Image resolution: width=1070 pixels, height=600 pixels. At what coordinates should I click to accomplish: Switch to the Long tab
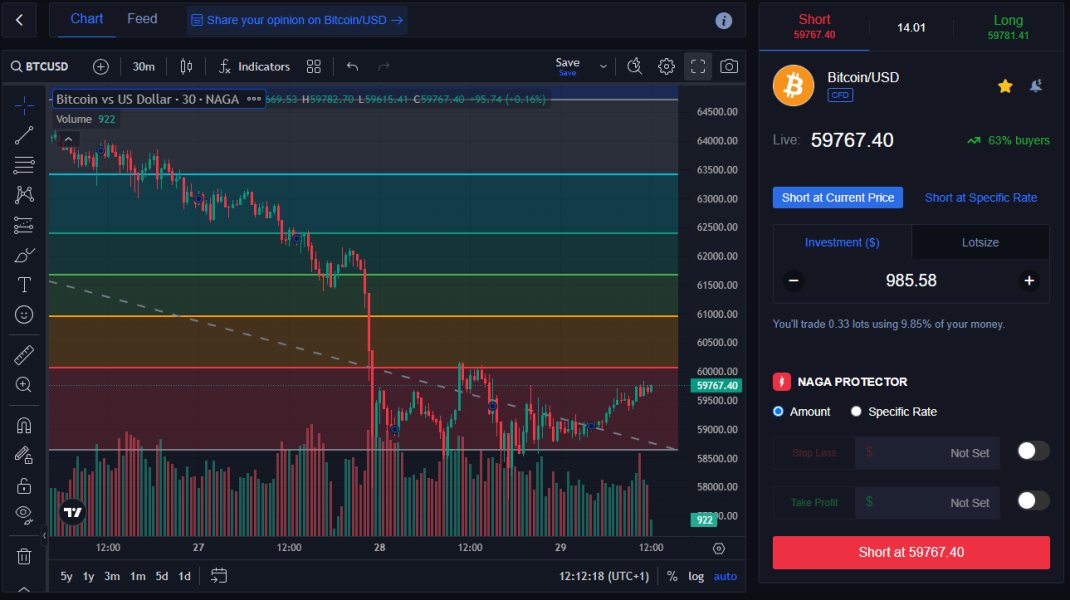1008,26
